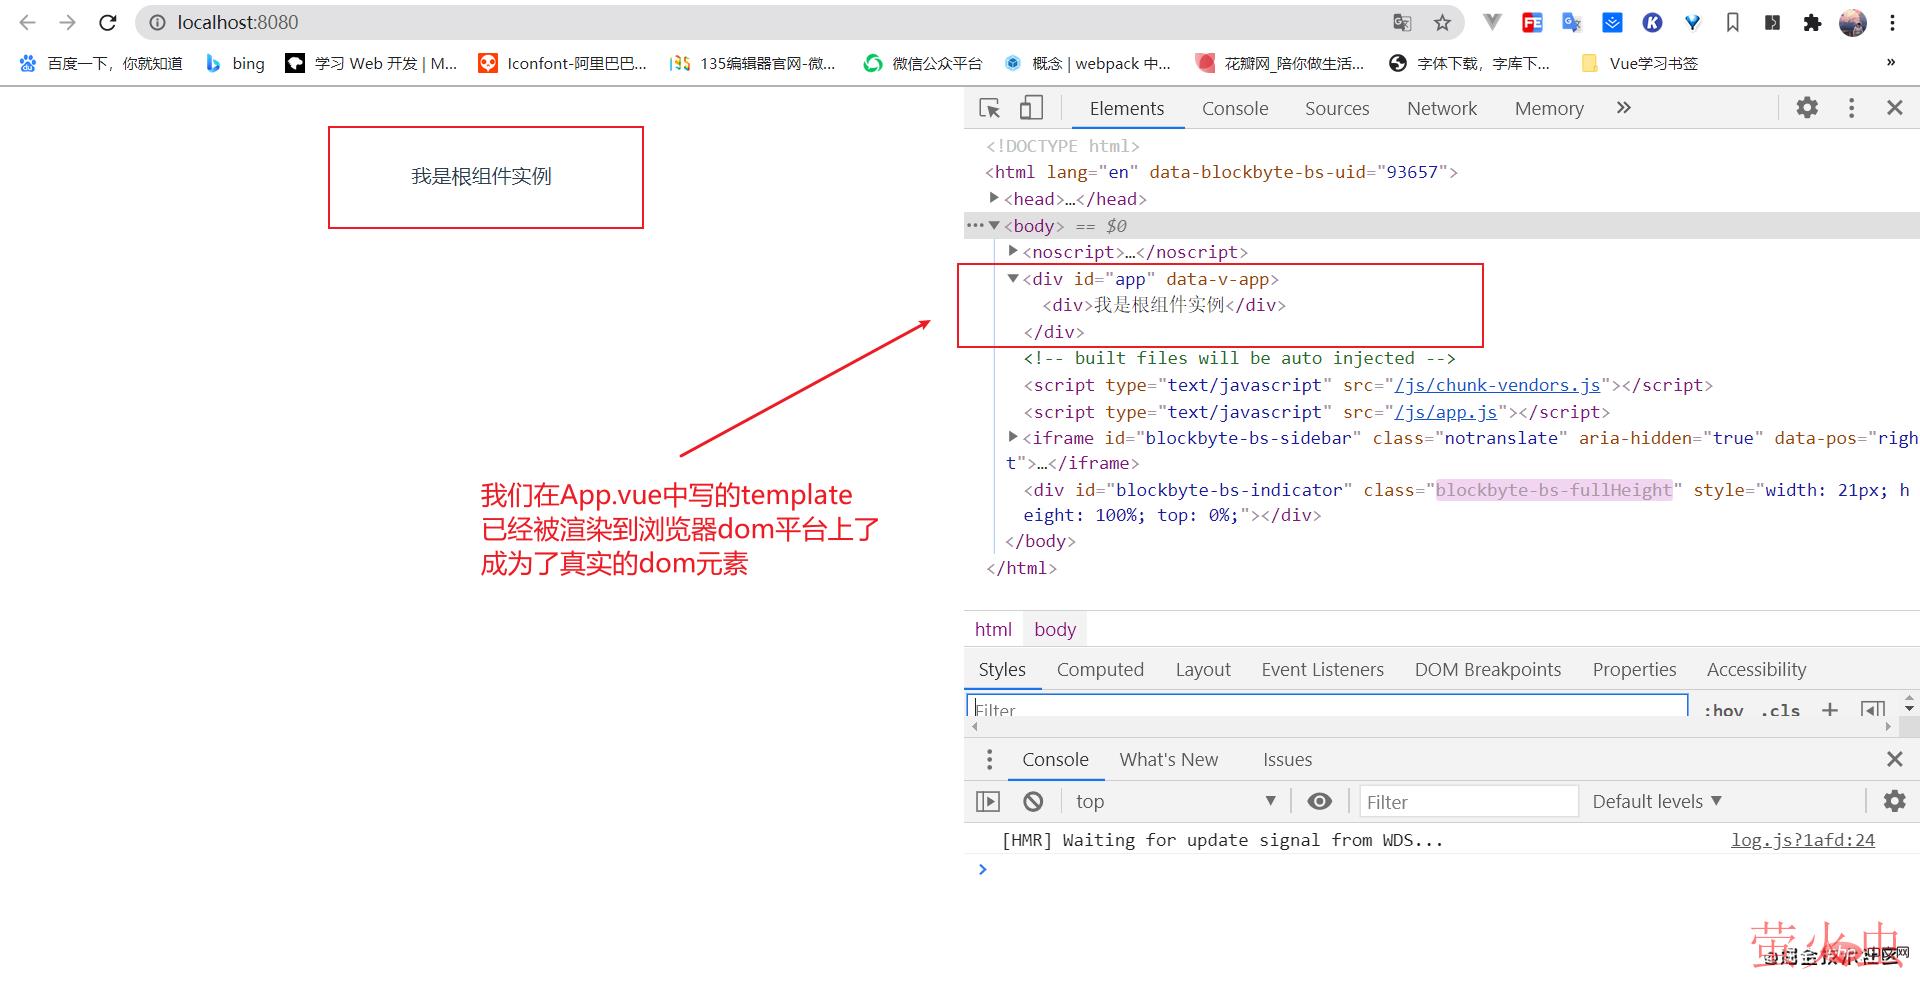Open the top JavaScript context dropdown
This screenshot has width=1920, height=985.
coord(1175,801)
